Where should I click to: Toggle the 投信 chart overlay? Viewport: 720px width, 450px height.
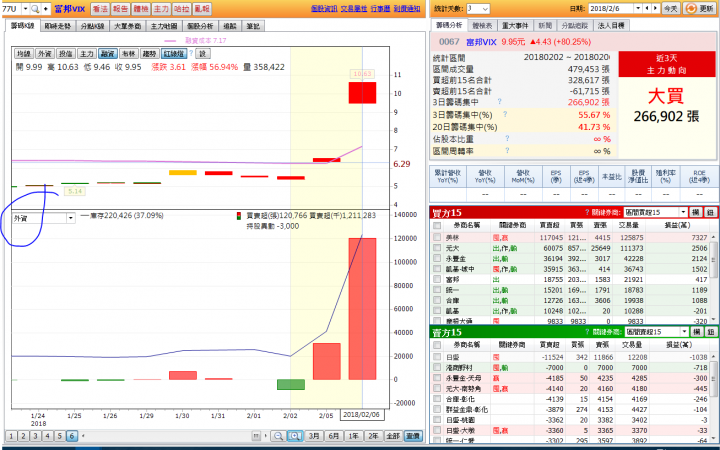65,54
